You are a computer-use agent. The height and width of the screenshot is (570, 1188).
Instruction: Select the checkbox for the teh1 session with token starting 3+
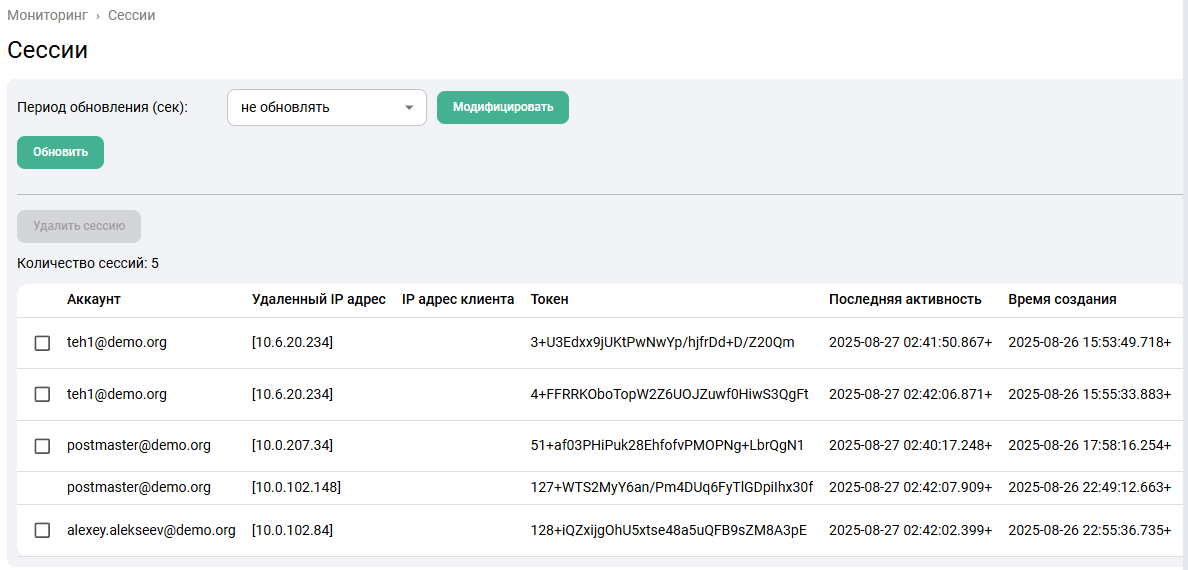(x=42, y=343)
